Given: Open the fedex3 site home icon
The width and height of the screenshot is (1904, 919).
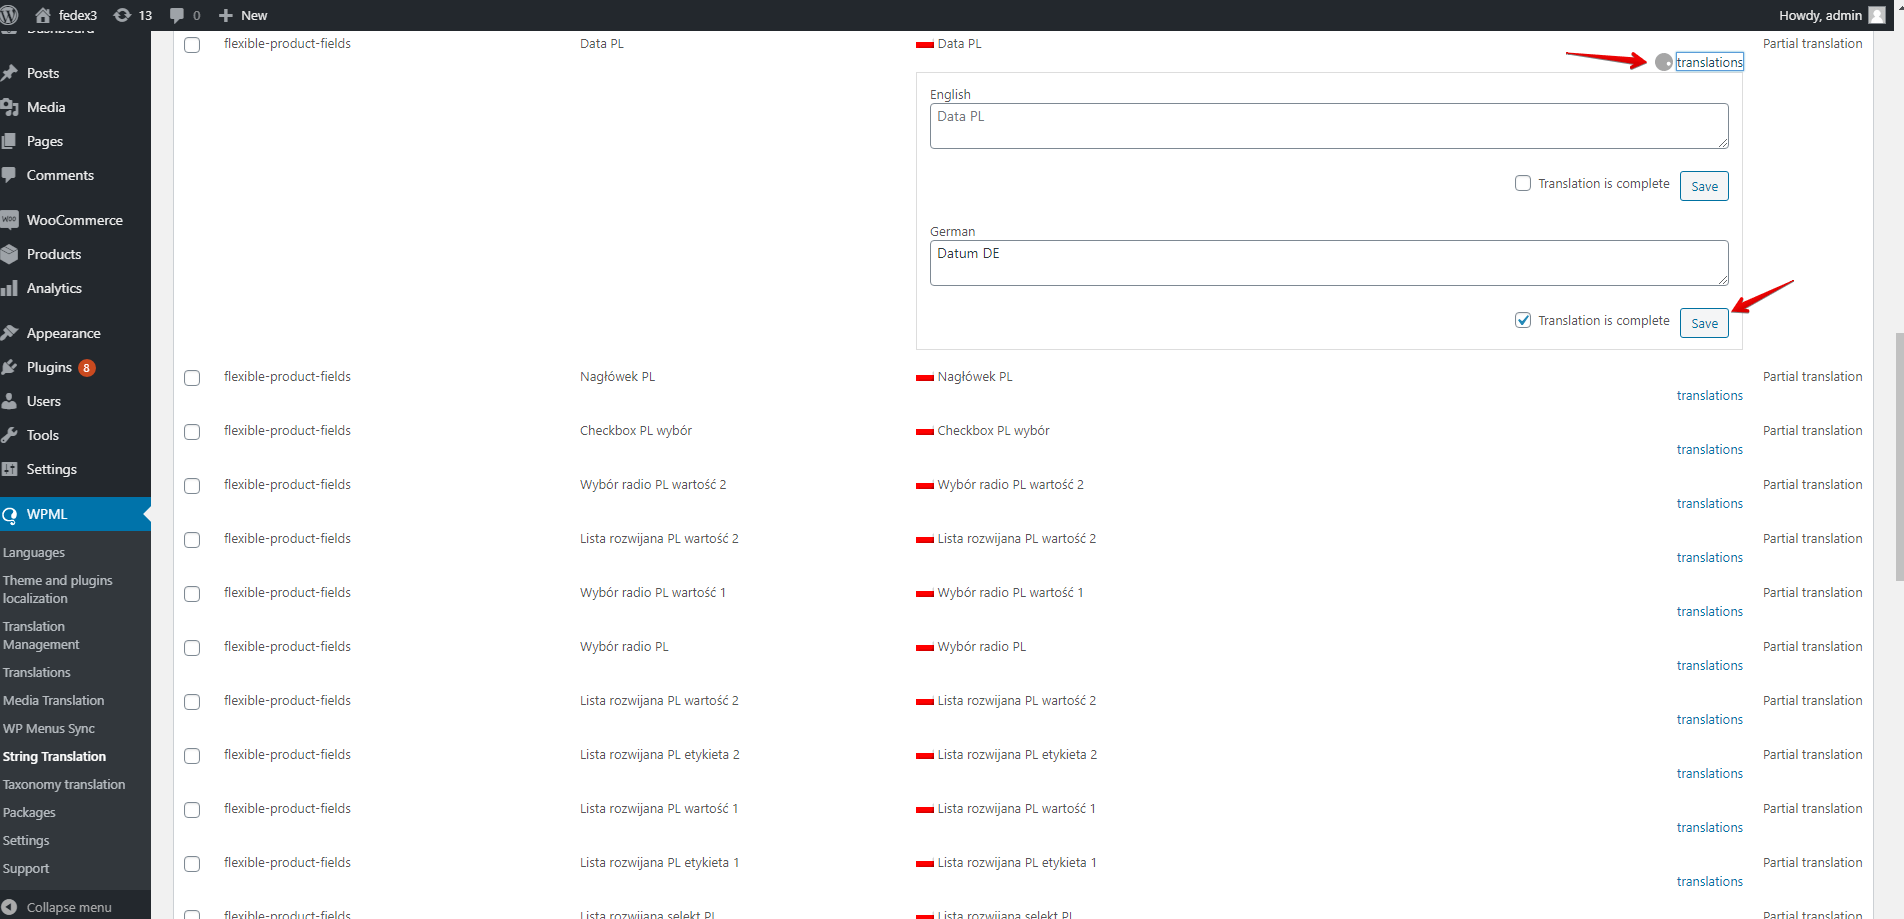Looking at the screenshot, I should coord(43,15).
